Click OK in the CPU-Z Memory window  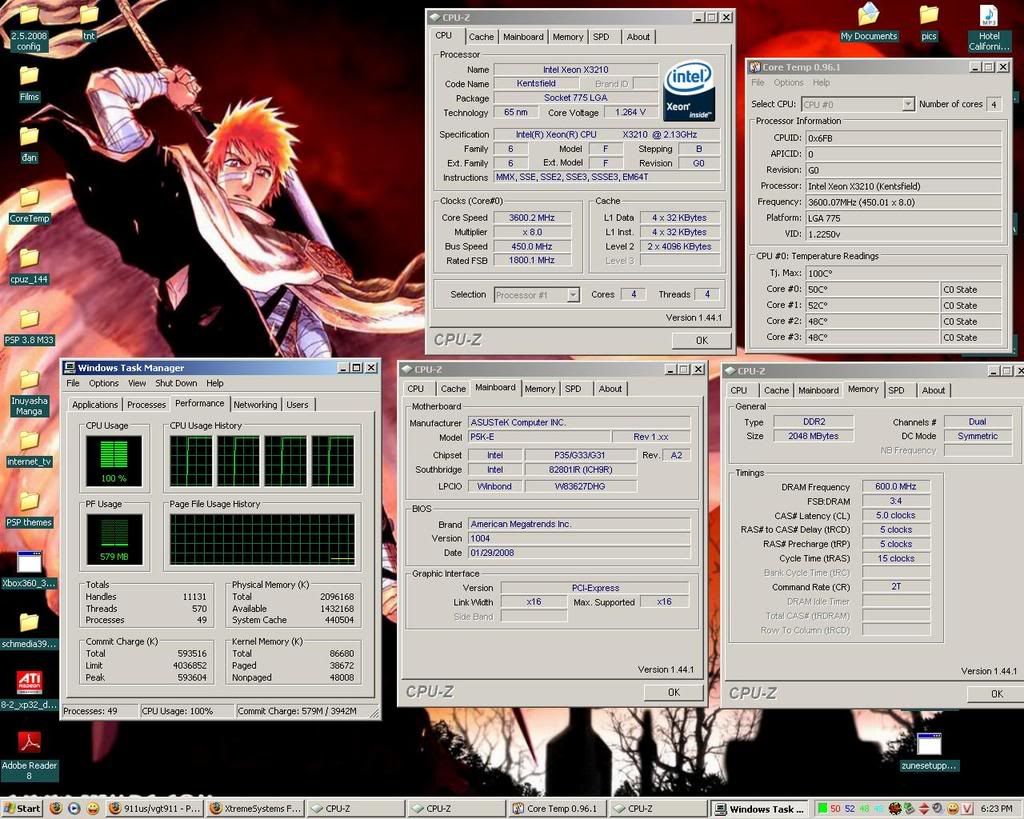coord(995,694)
